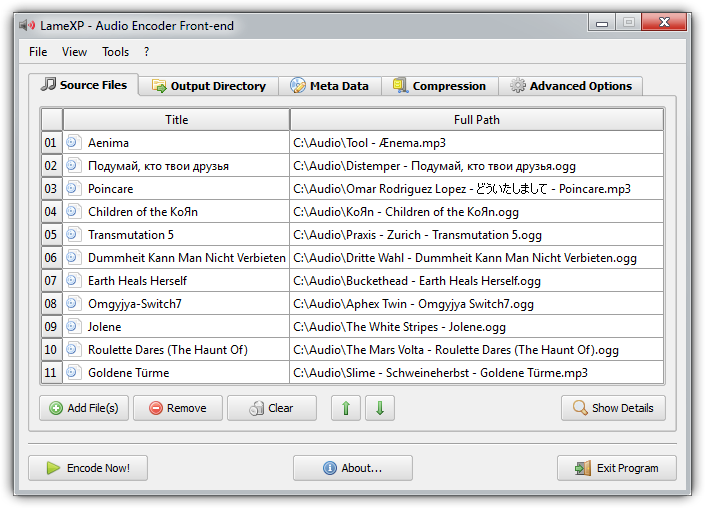Select row number 06 header
The image size is (705, 508).
pyautogui.click(x=51, y=258)
